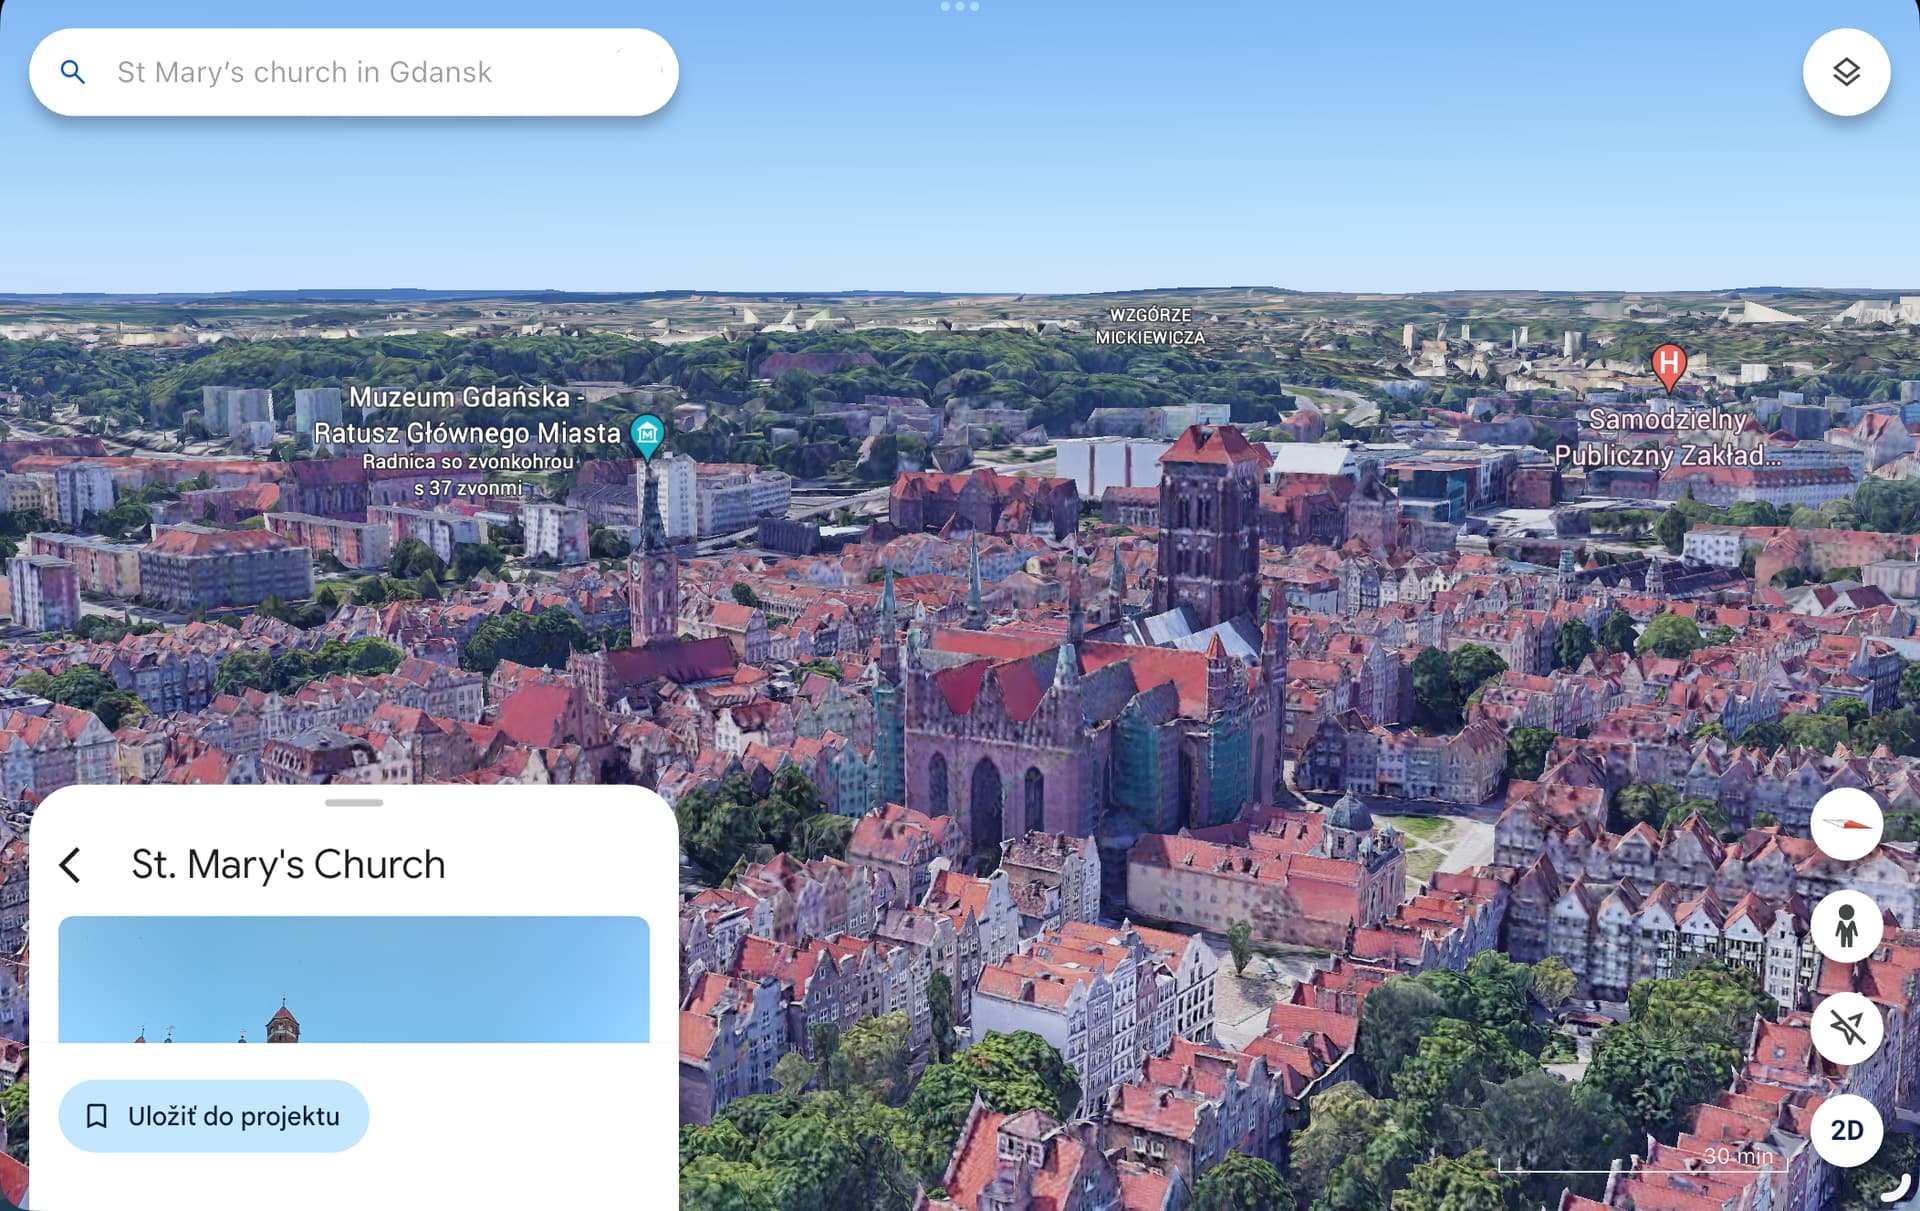Switch view to 2D mode

pos(1846,1130)
